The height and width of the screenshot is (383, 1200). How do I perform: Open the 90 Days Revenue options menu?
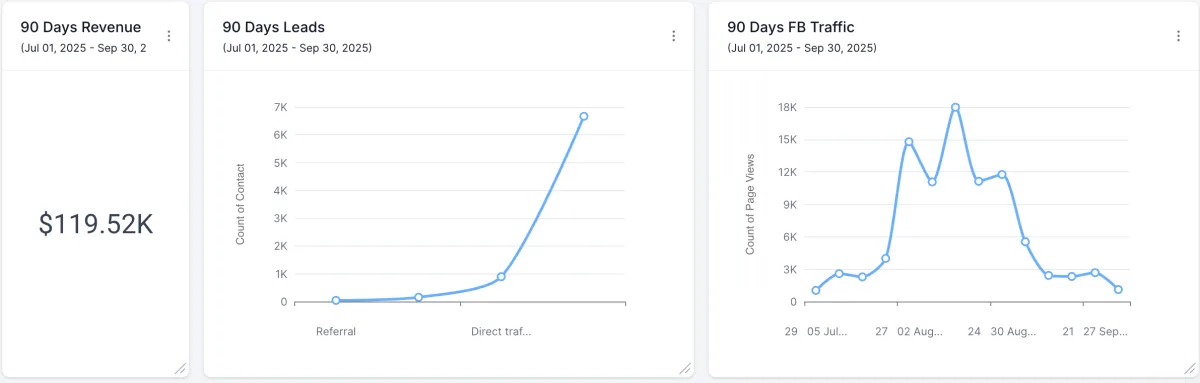click(x=169, y=36)
